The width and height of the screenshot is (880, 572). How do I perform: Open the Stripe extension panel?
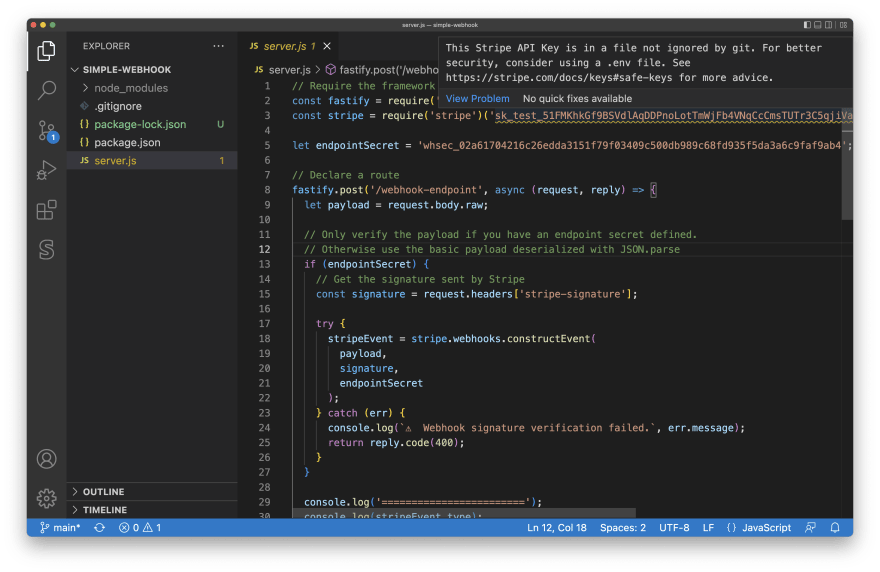(46, 249)
